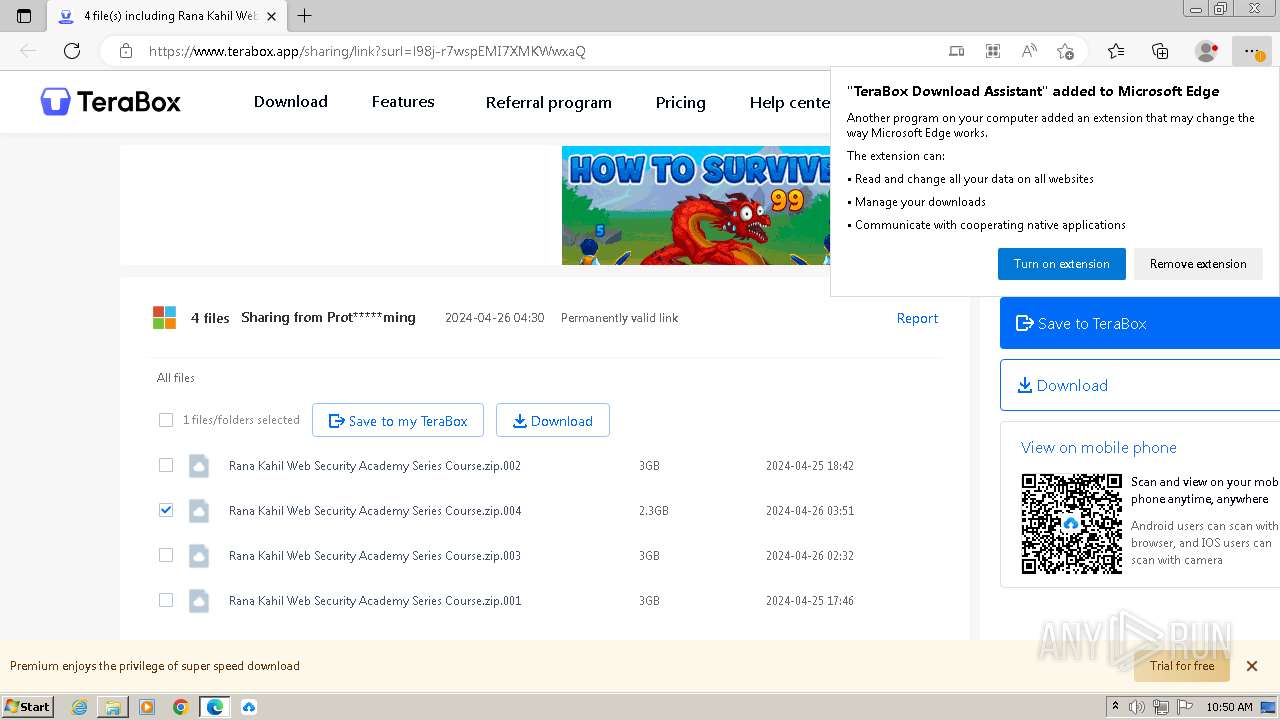The image size is (1280, 720).
Task: Select checkbox for Course.zip.001
Action: coord(166,600)
